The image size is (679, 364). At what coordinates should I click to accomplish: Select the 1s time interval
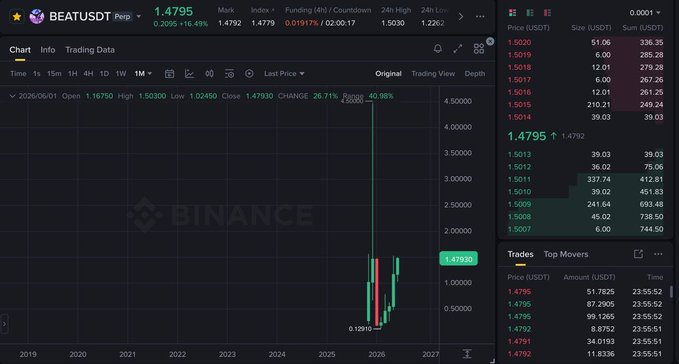pos(37,74)
